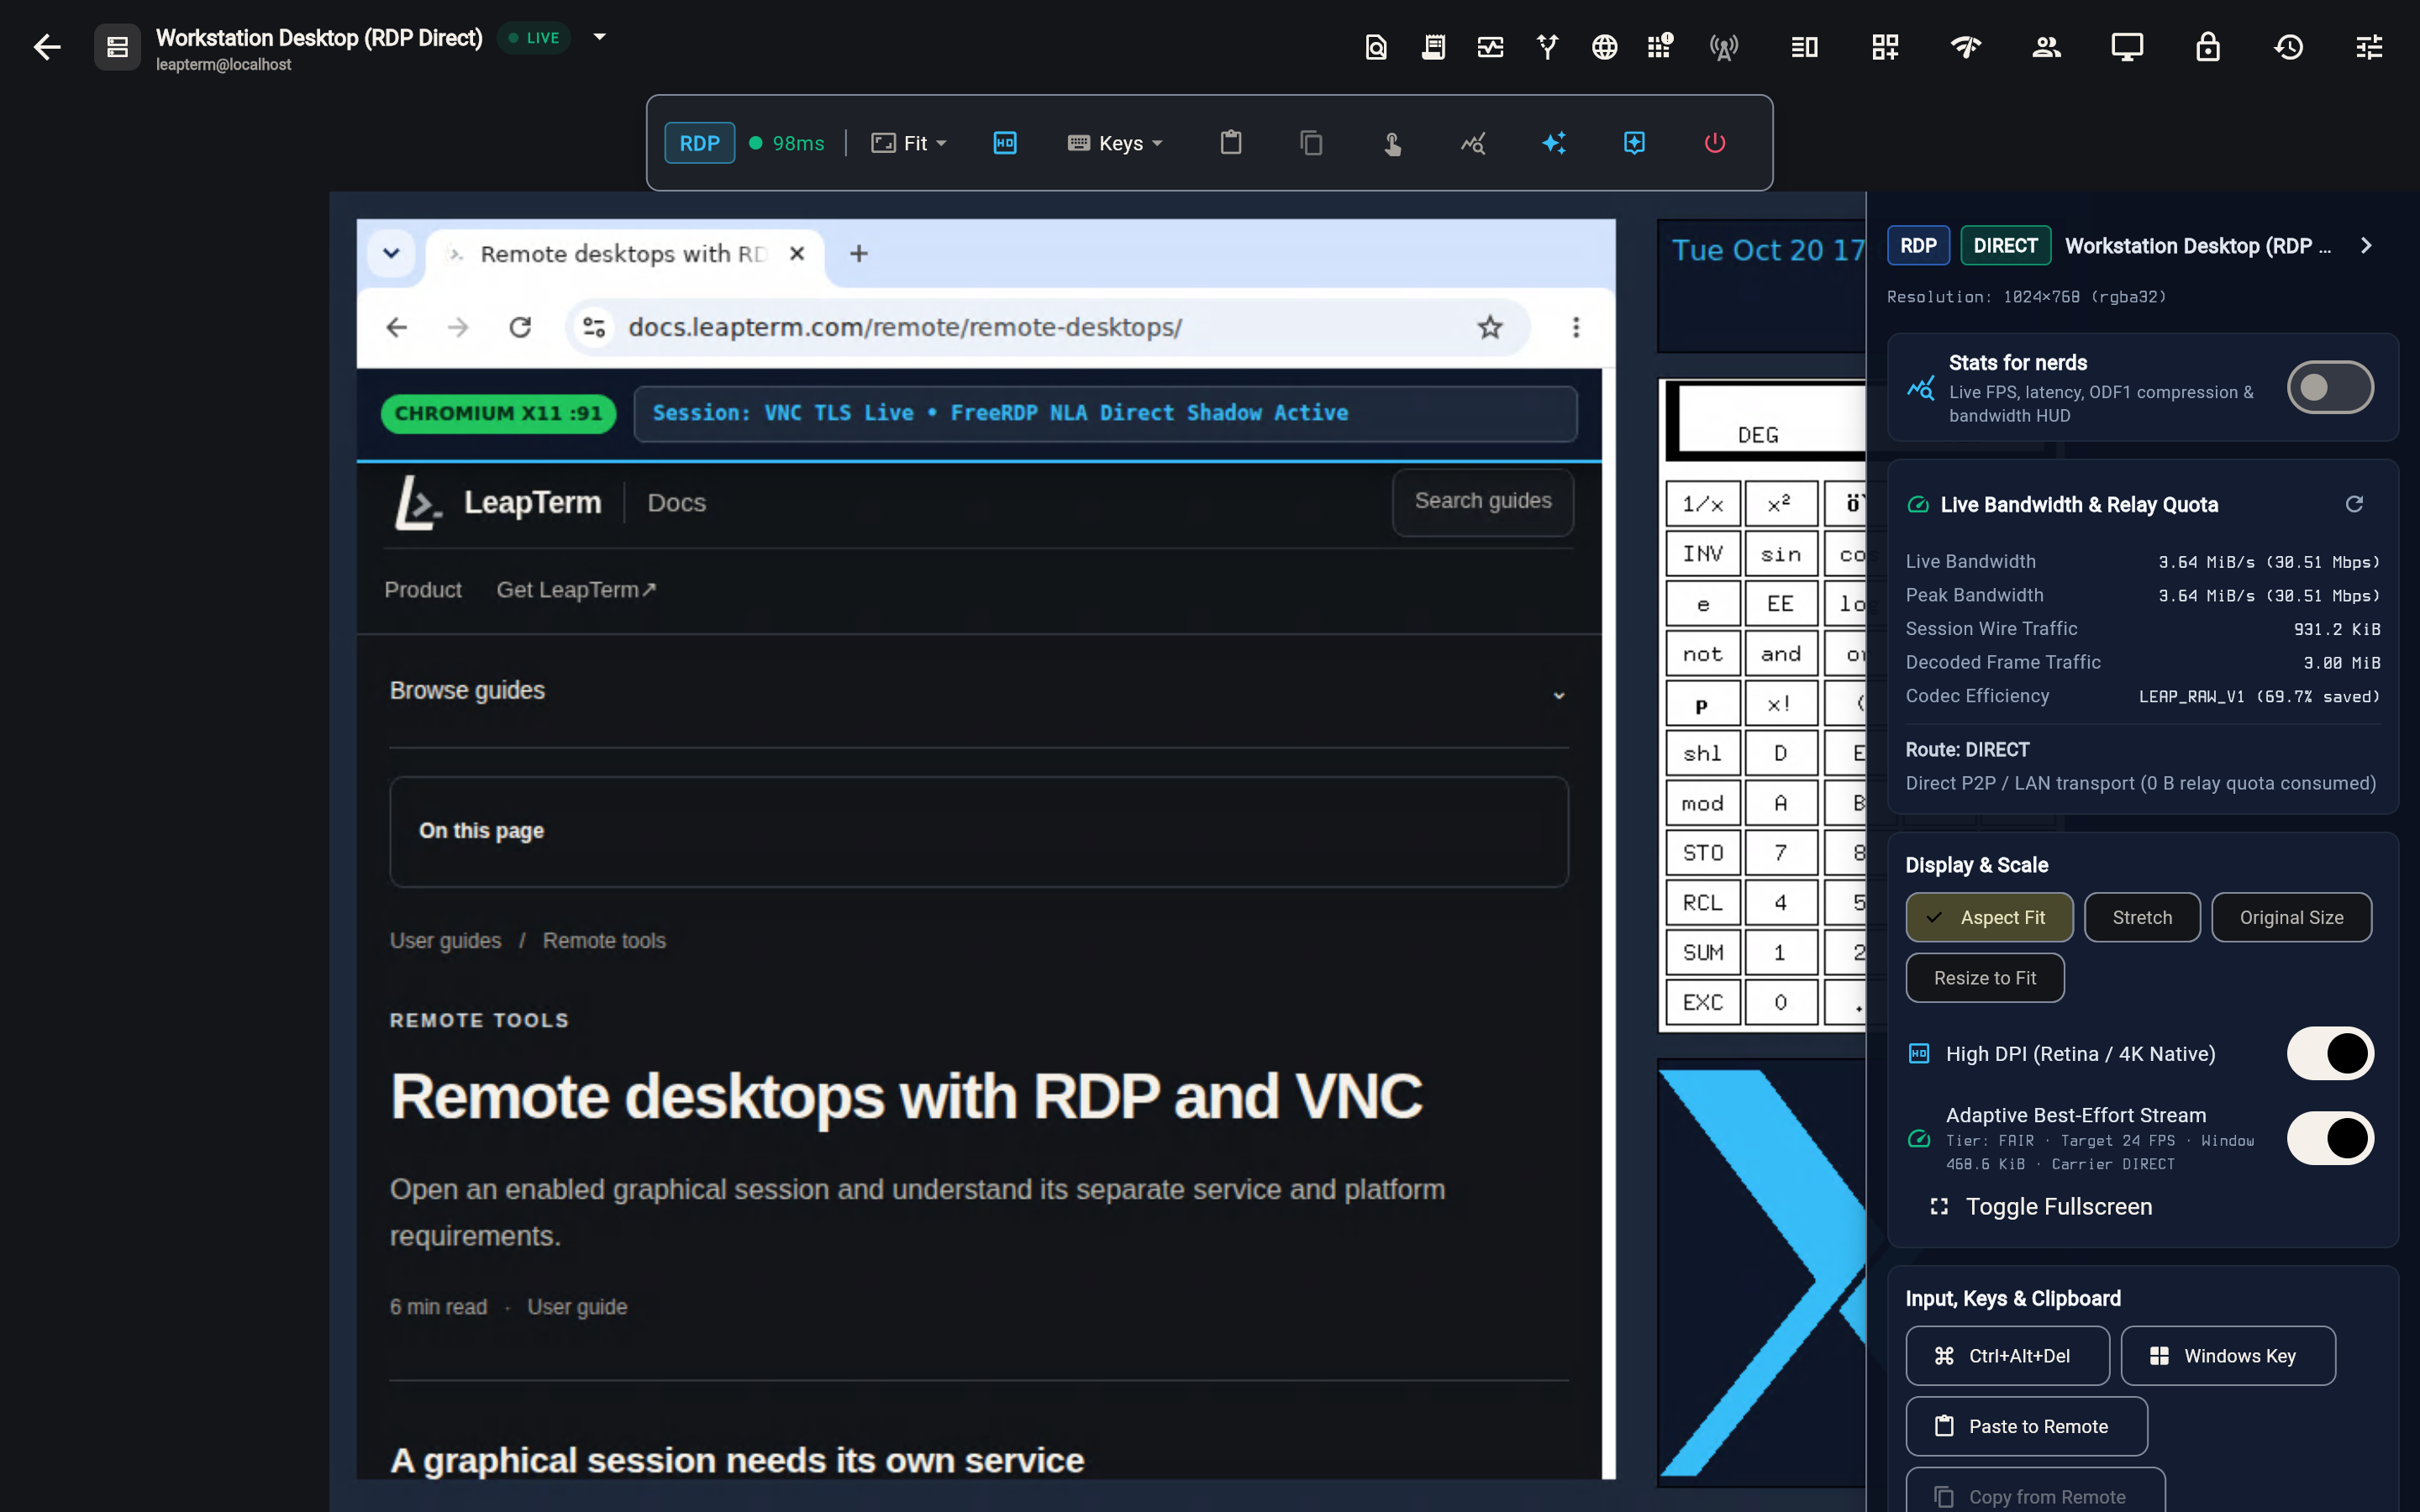Click the QR code add icon

pyautogui.click(x=1885, y=47)
